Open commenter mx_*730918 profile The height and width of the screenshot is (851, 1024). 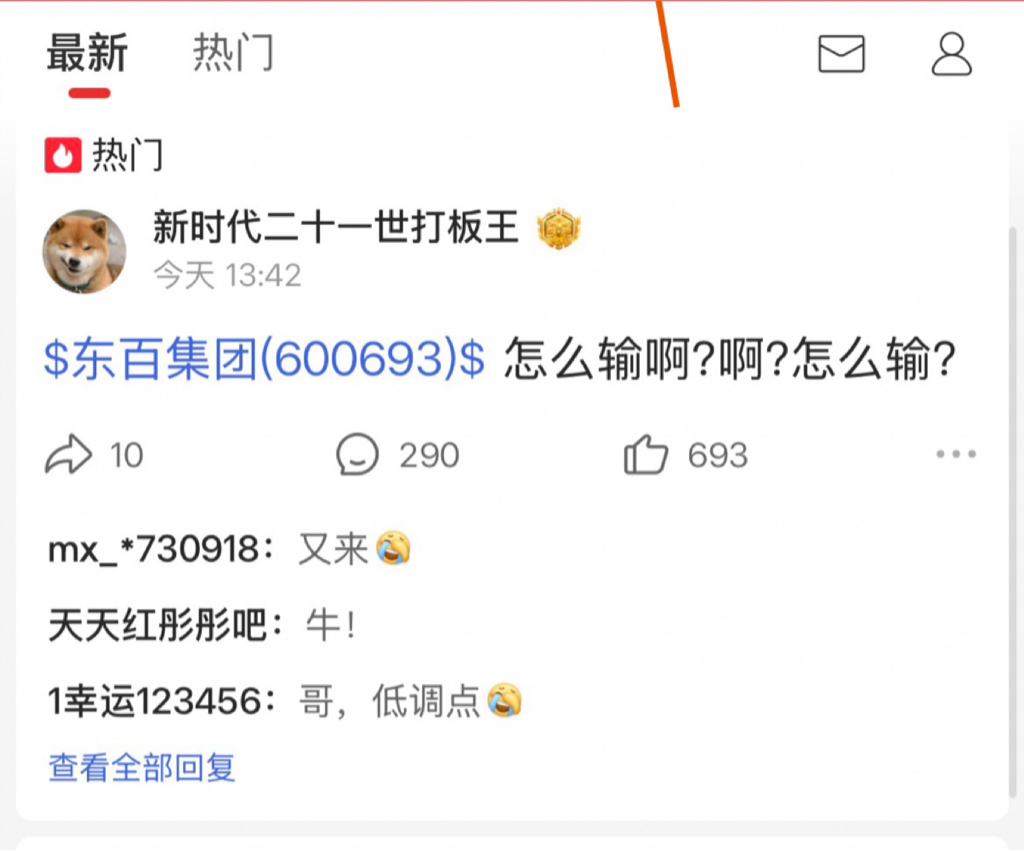(x=154, y=549)
